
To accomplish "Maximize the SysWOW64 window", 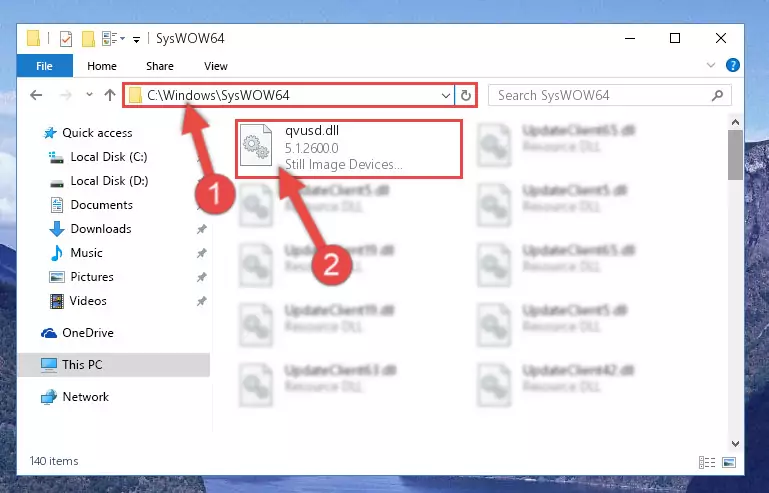I will click(x=675, y=38).
